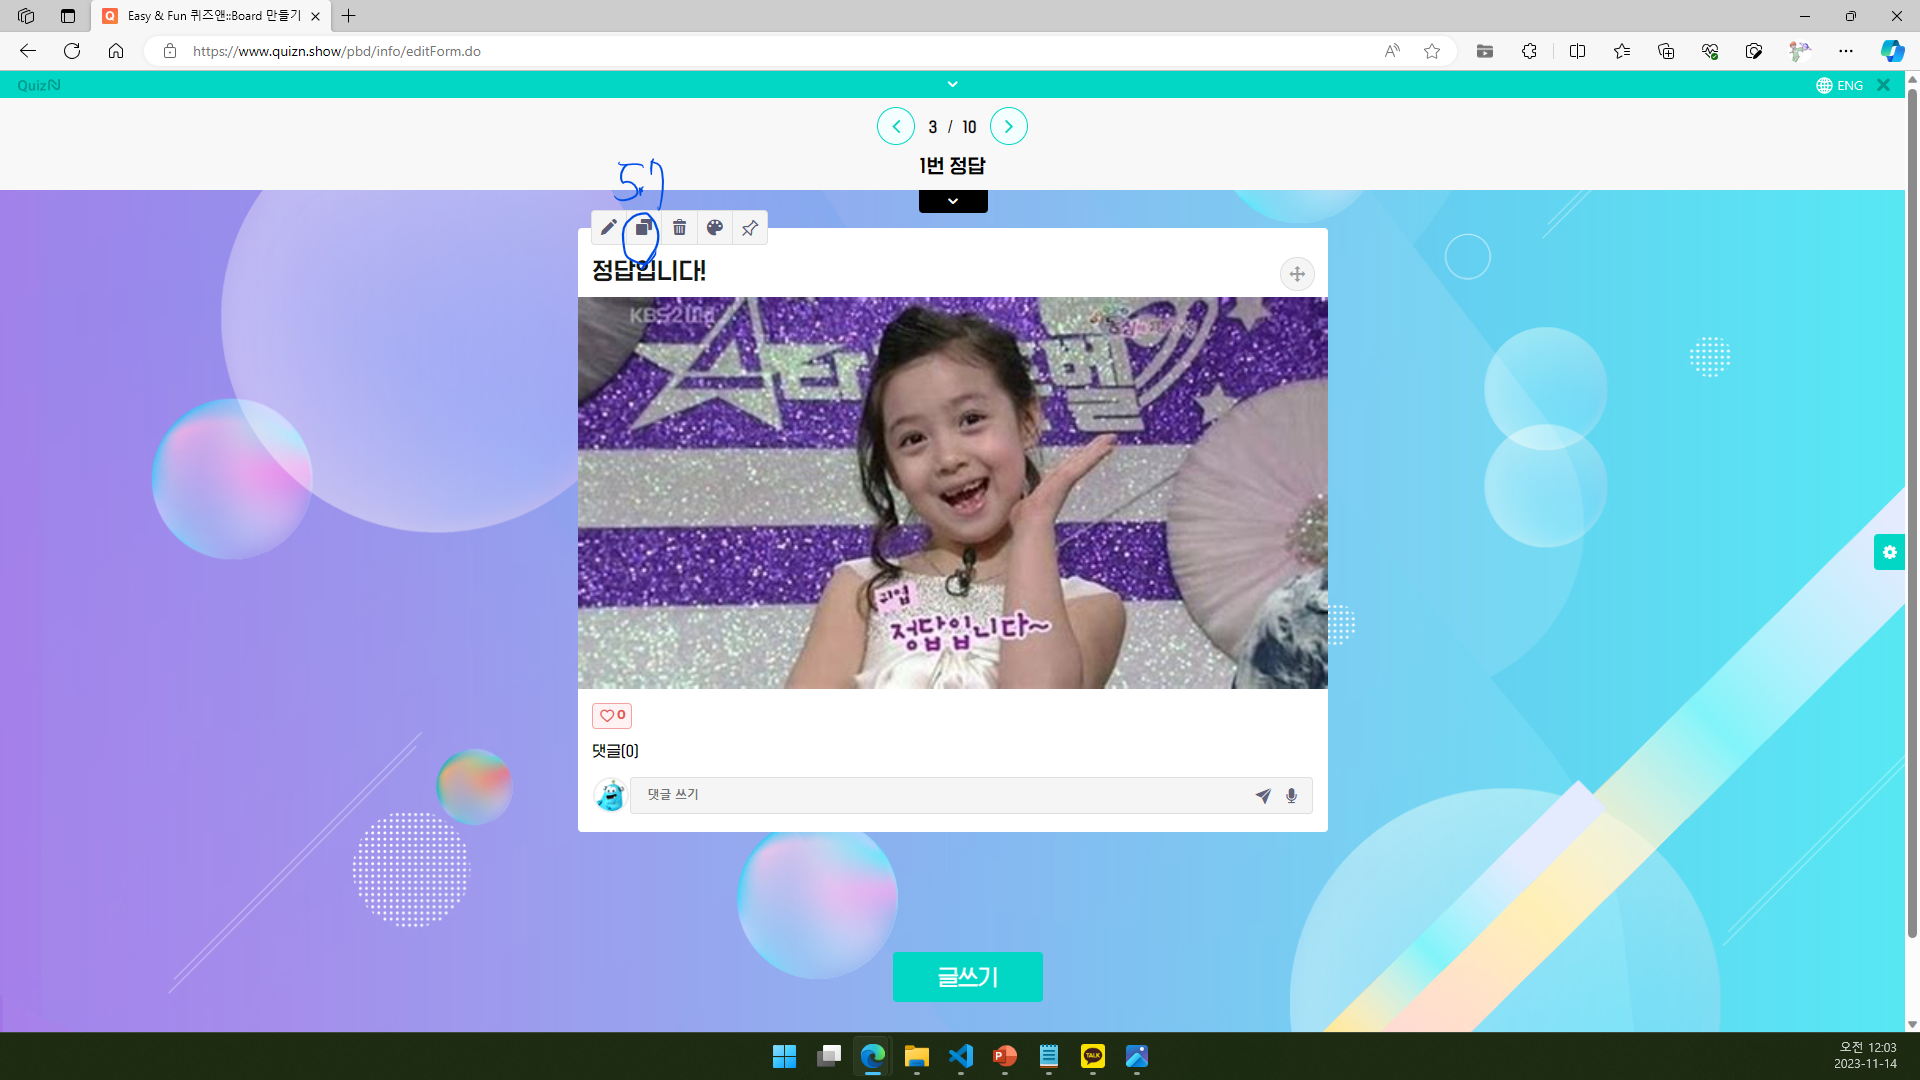
Task: Add the page to favorites with the star icon
Action: pyautogui.click(x=1432, y=51)
